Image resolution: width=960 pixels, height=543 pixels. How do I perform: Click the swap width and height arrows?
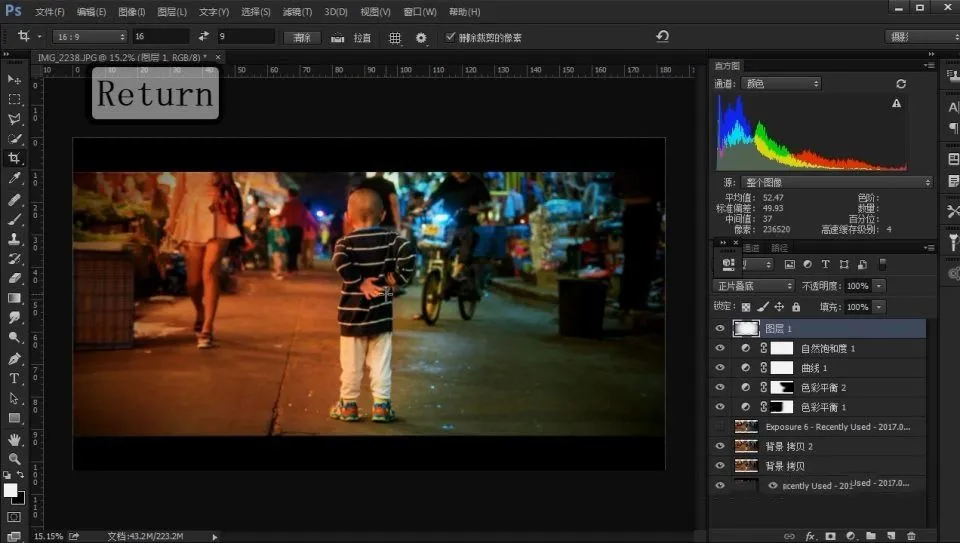click(204, 37)
